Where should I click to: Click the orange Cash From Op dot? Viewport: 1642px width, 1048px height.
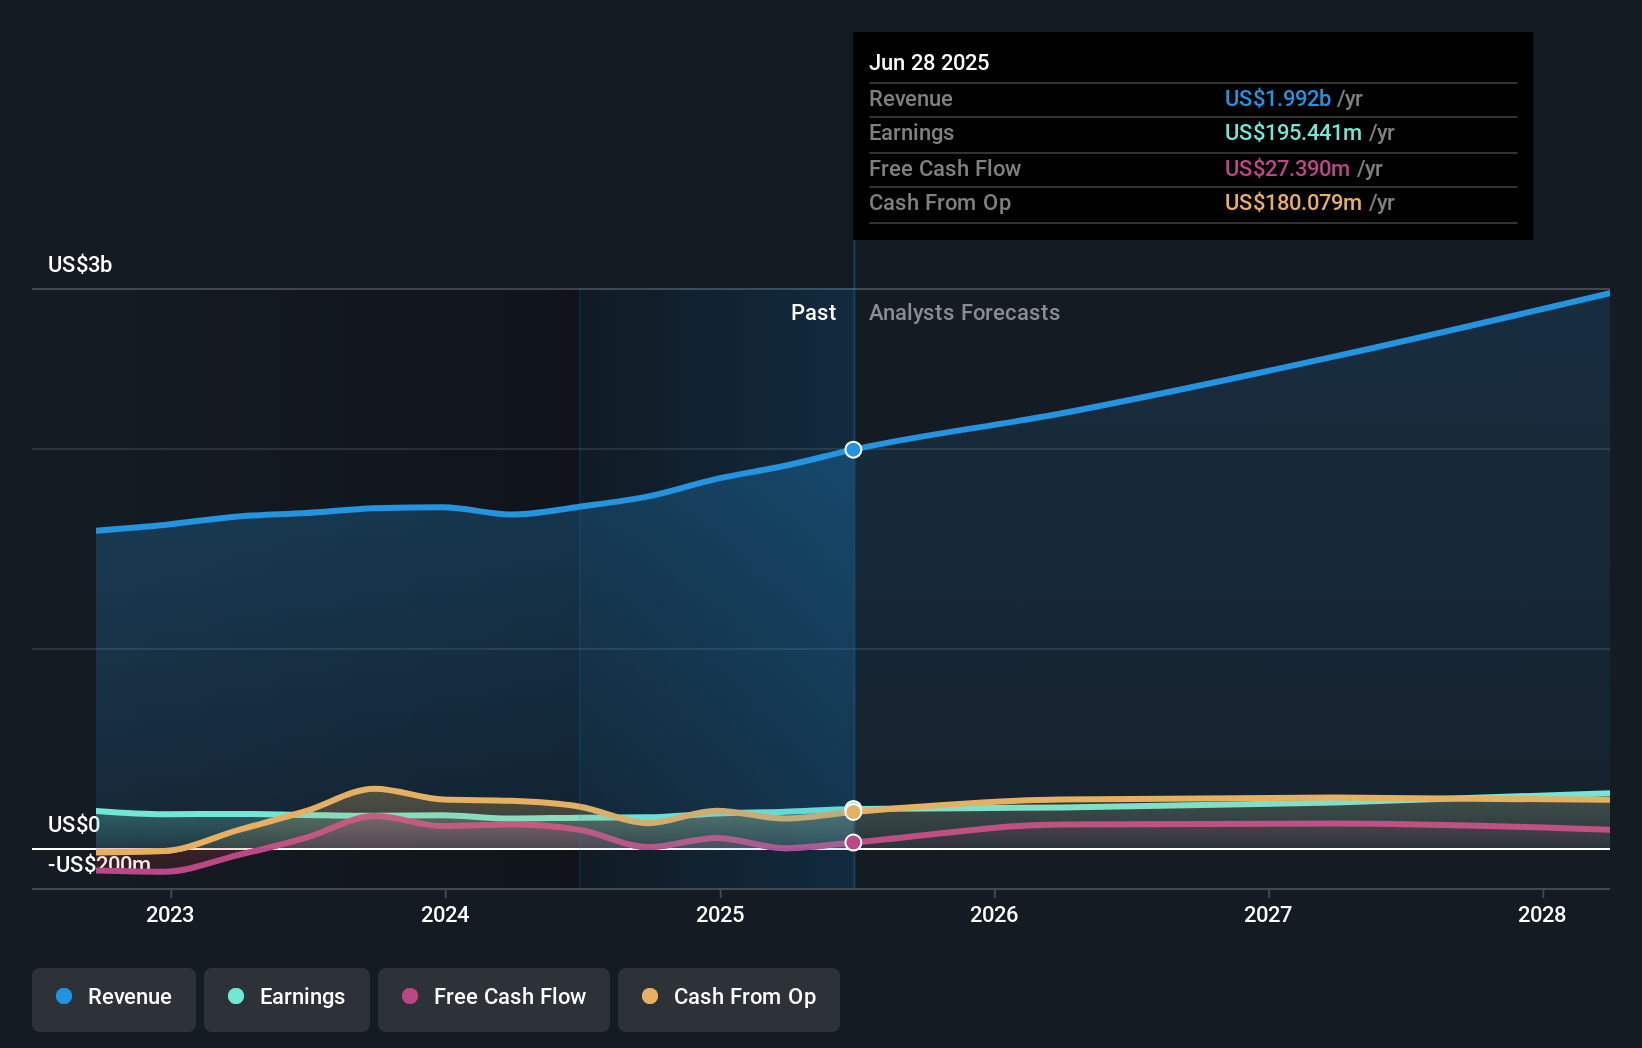[650, 996]
